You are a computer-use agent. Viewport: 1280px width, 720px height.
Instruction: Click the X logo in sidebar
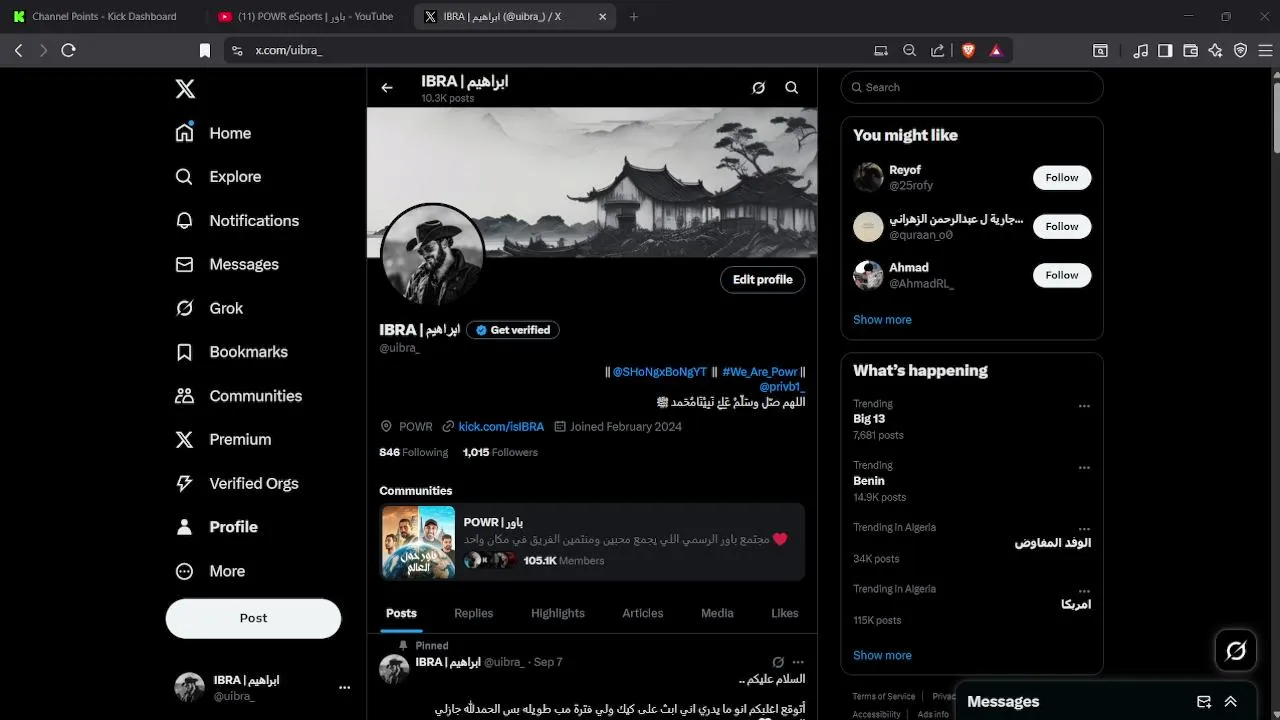tap(185, 89)
